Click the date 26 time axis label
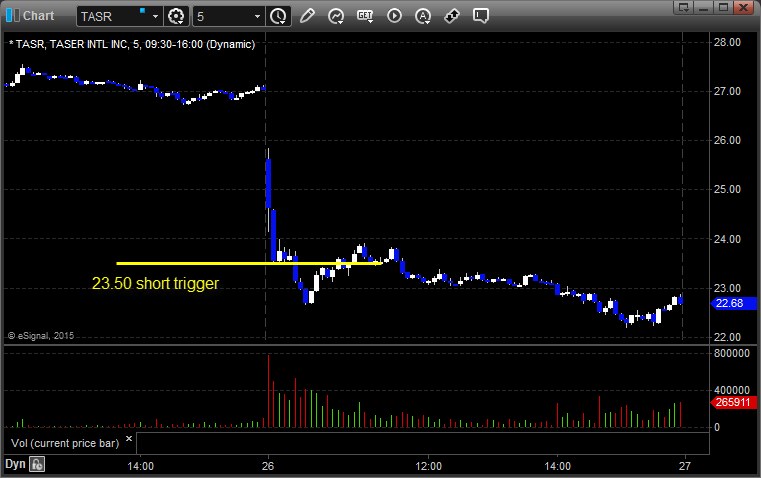The width and height of the screenshot is (761, 478). (268, 466)
